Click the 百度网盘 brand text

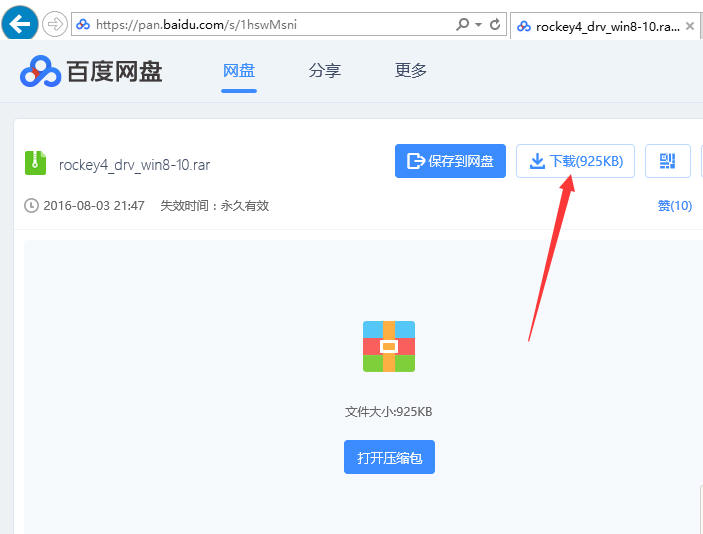114,71
